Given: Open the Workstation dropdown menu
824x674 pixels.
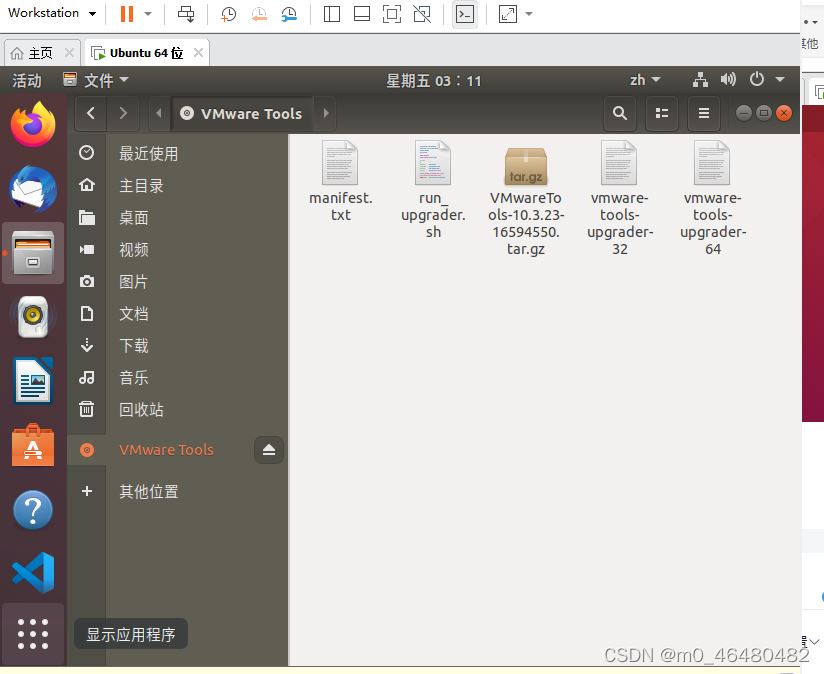Looking at the screenshot, I should [52, 13].
